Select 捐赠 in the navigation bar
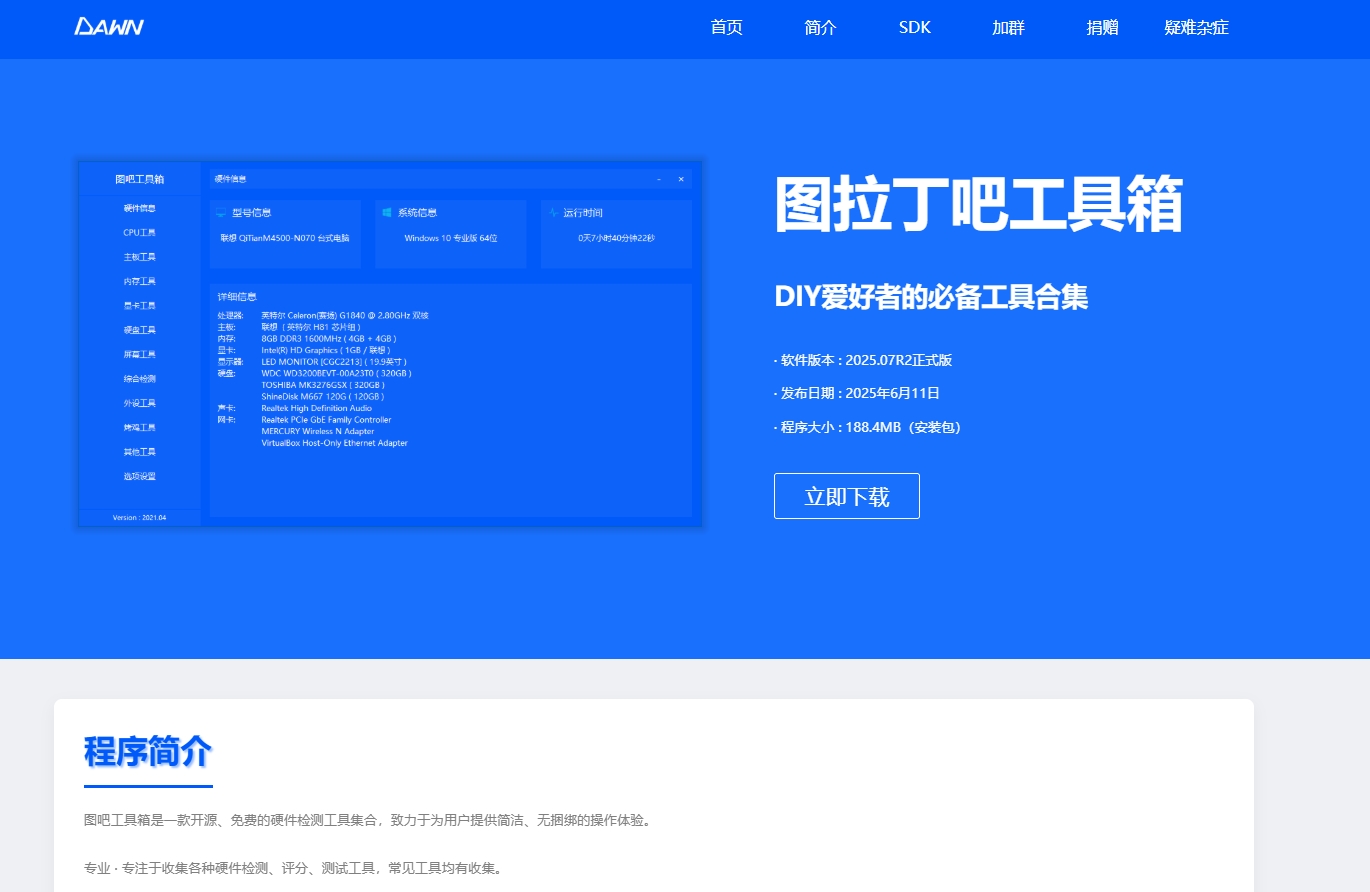 1101,29
